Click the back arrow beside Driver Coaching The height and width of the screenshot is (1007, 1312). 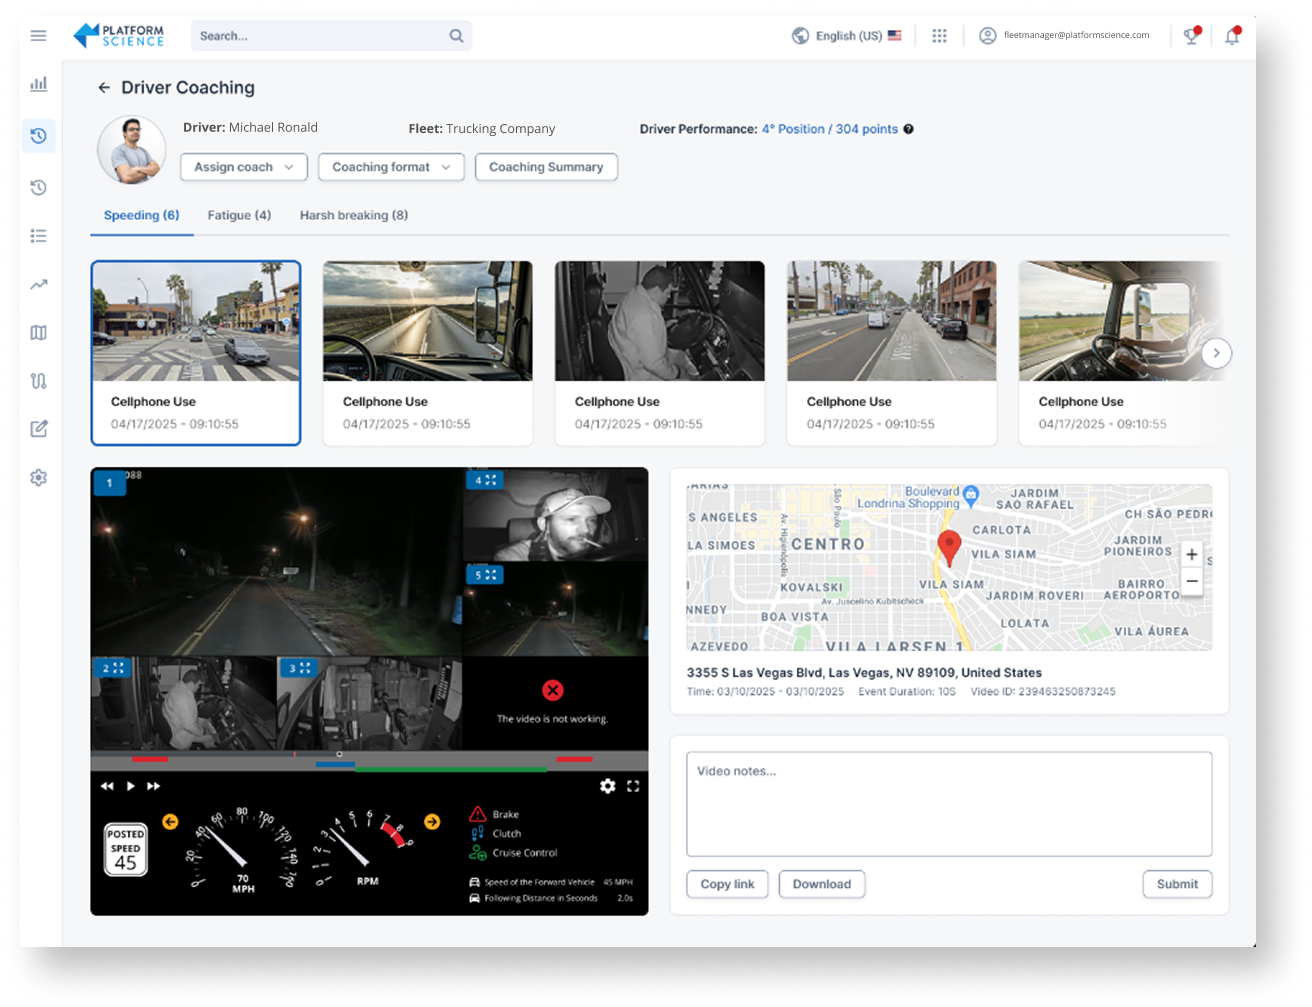[x=104, y=88]
